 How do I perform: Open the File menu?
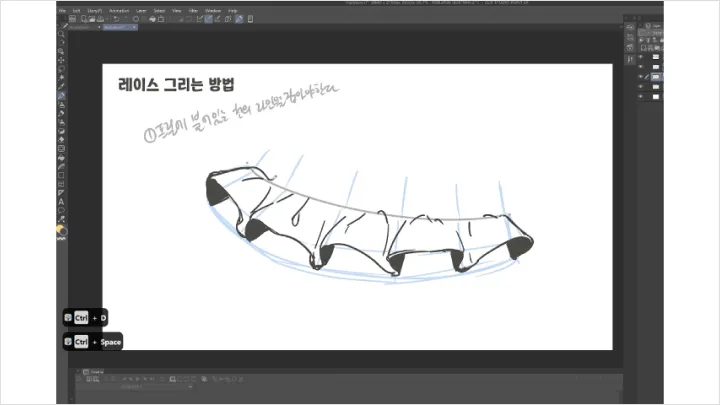62,11
